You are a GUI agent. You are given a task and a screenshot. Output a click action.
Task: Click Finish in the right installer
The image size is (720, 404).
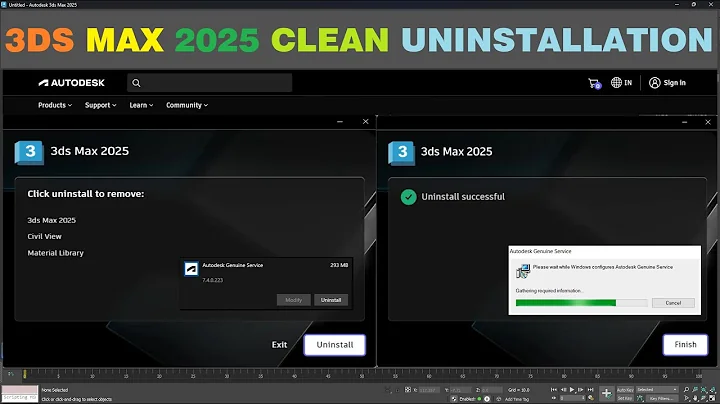[x=685, y=344]
